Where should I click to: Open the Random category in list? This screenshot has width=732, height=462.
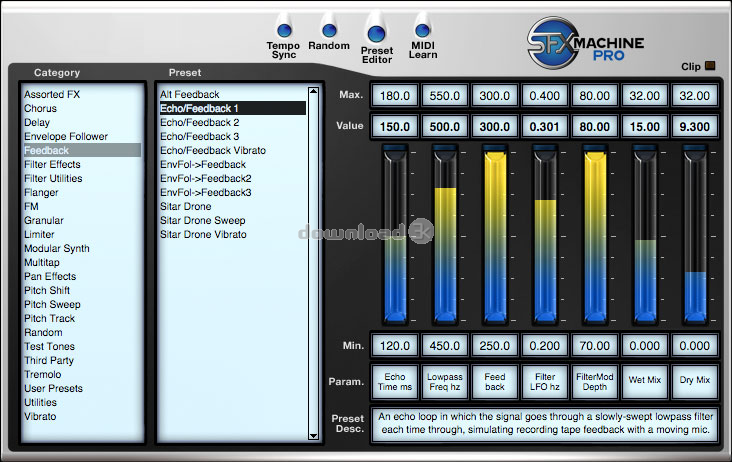coord(43,332)
